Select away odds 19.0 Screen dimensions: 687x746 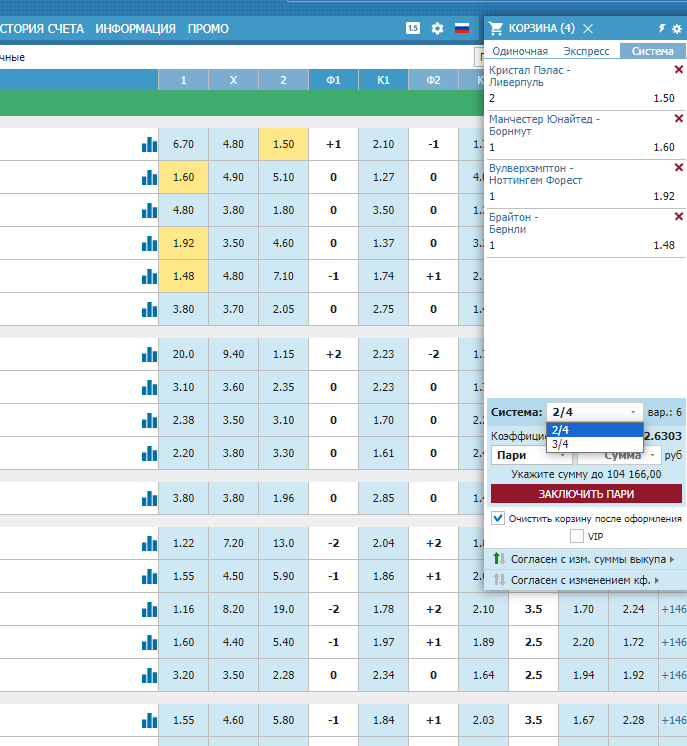[284, 609]
